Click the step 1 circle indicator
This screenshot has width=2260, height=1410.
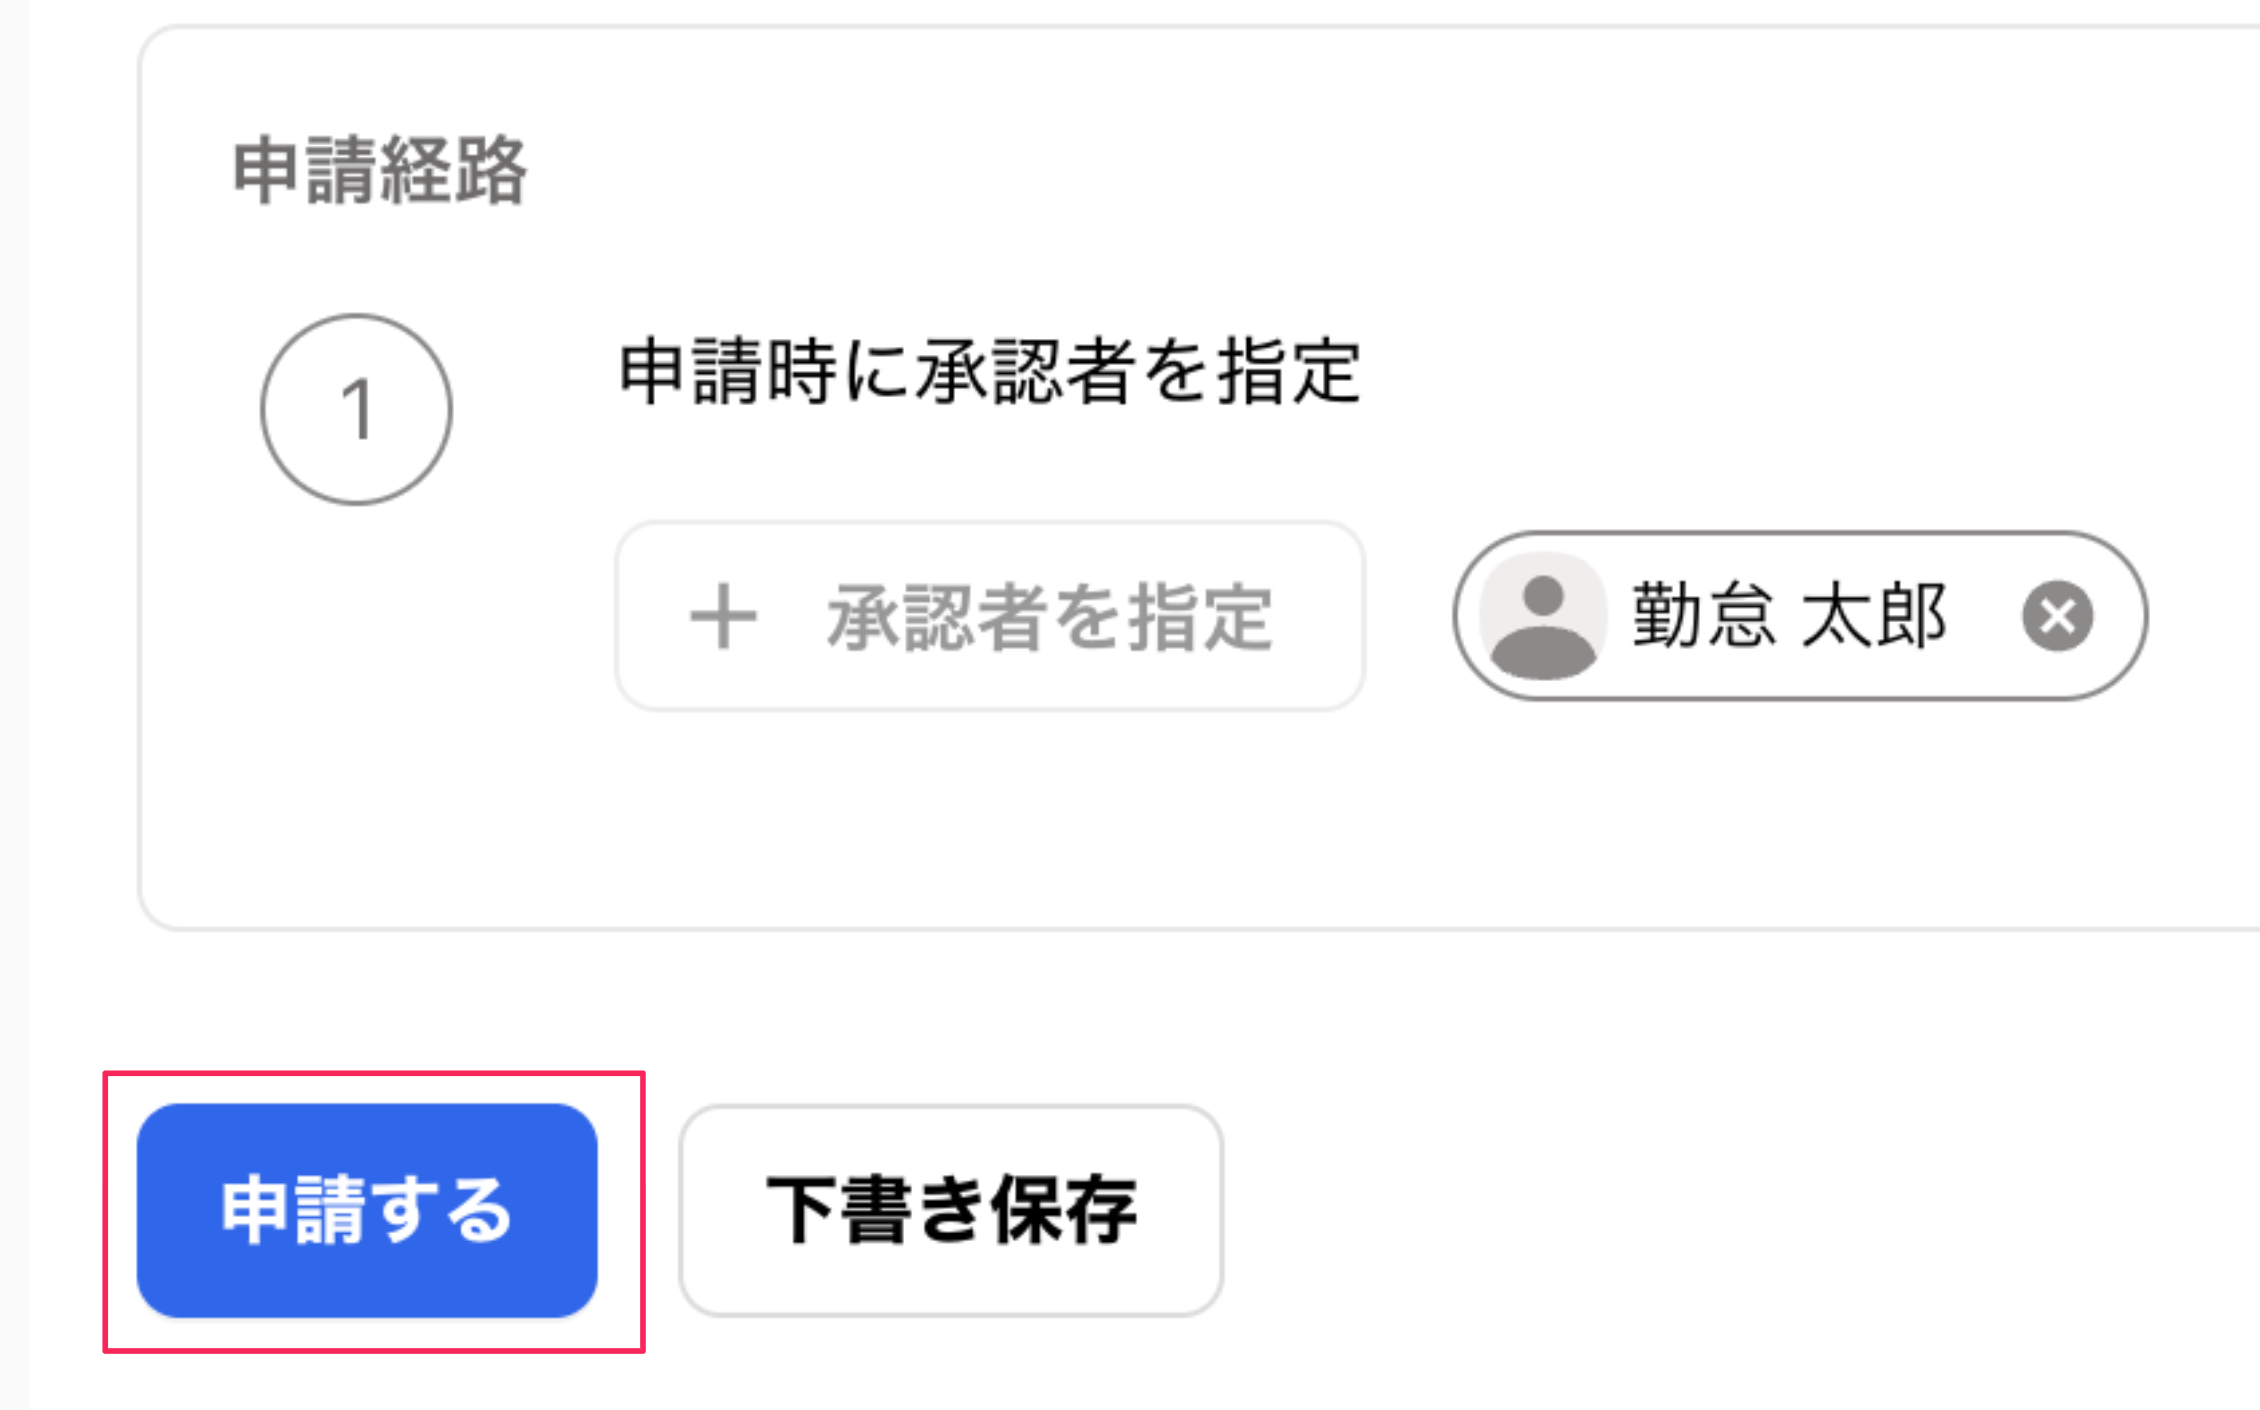click(x=356, y=410)
